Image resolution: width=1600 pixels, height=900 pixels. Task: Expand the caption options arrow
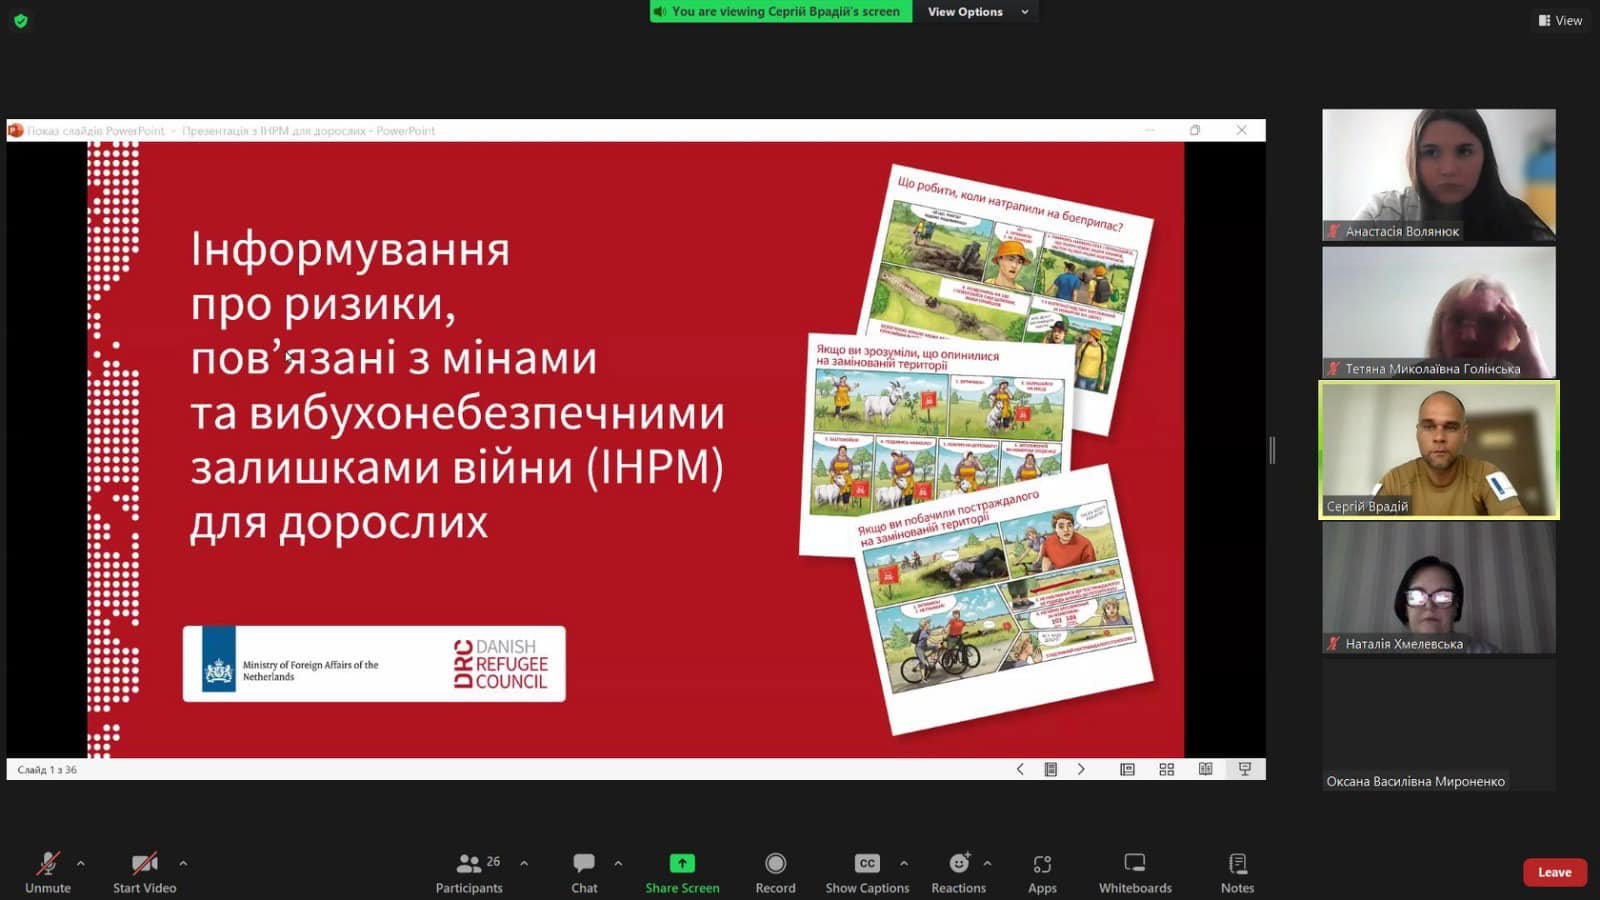click(904, 863)
